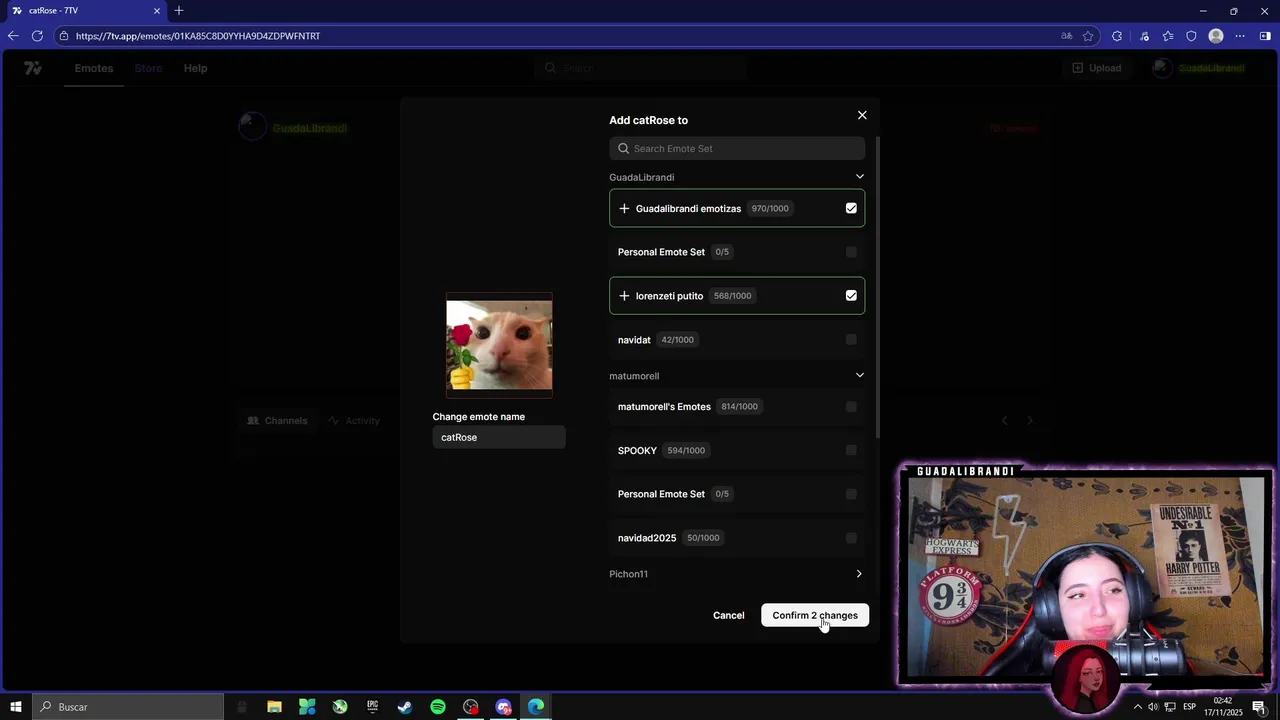This screenshot has height=720, width=1280.
Task: Open Epic Games Launcher from taskbar
Action: click(x=372, y=707)
